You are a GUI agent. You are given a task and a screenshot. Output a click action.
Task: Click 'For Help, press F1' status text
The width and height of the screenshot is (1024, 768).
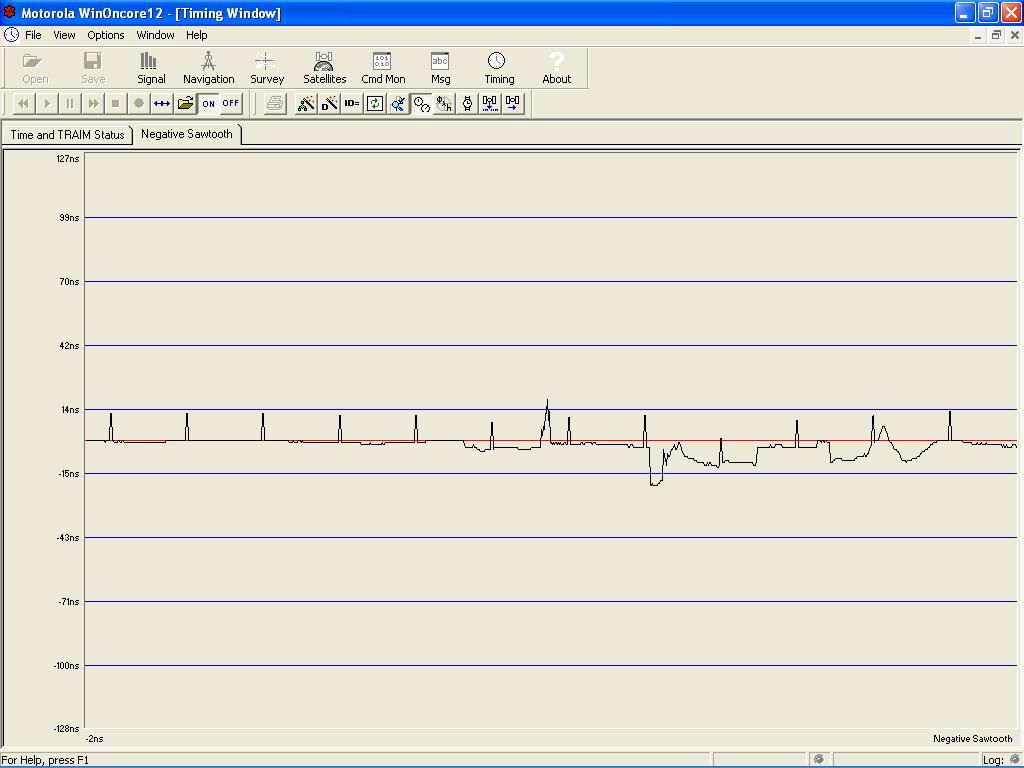(44, 760)
